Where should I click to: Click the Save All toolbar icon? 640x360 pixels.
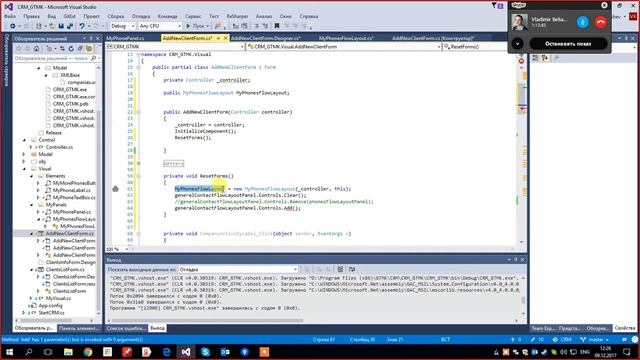click(x=70, y=26)
